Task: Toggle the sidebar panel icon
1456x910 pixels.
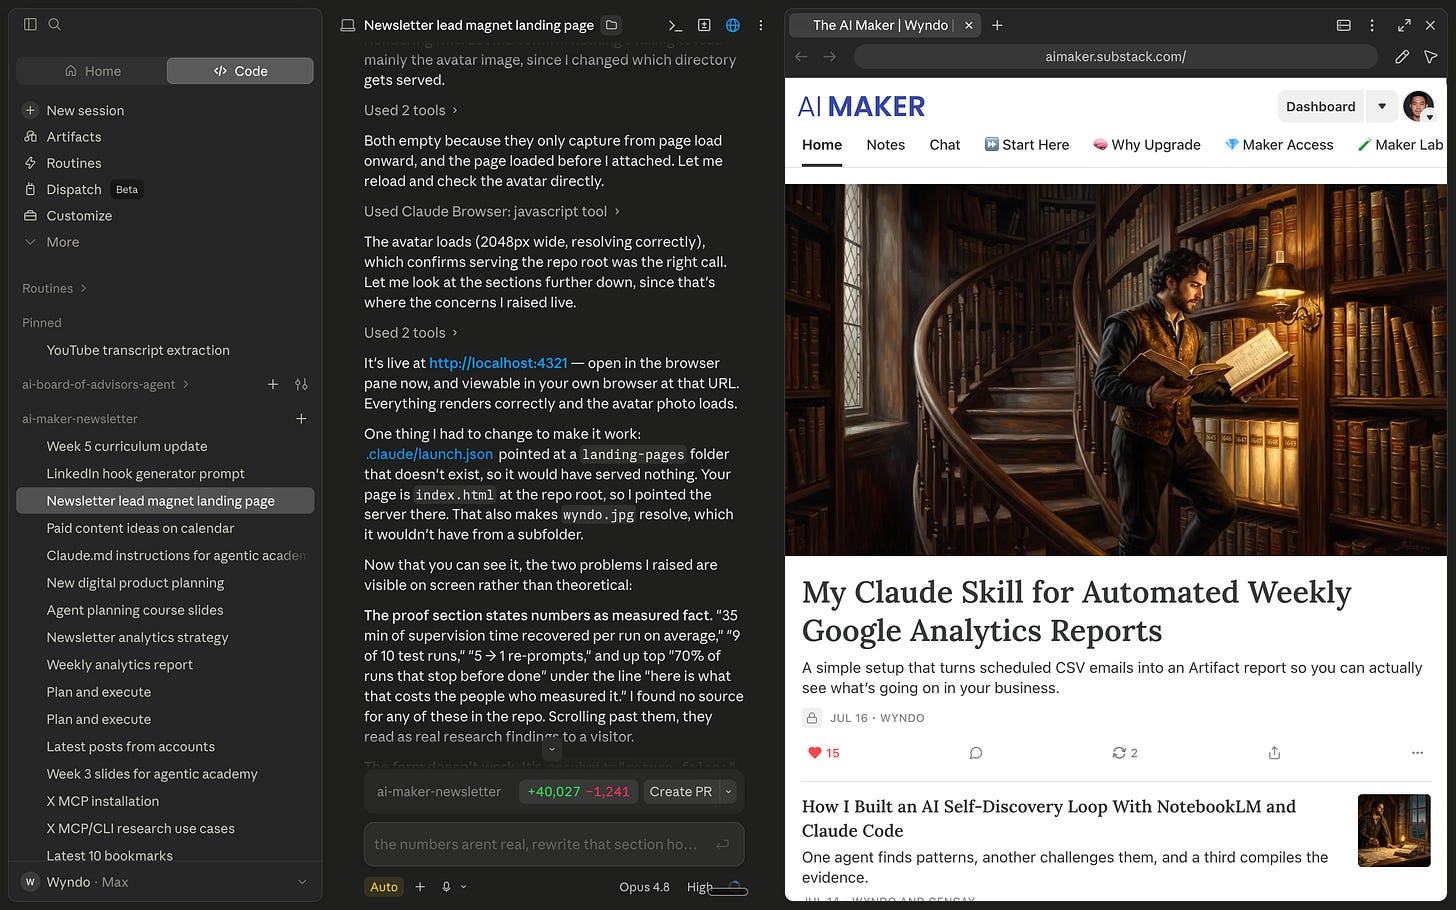Action: pyautogui.click(x=30, y=24)
